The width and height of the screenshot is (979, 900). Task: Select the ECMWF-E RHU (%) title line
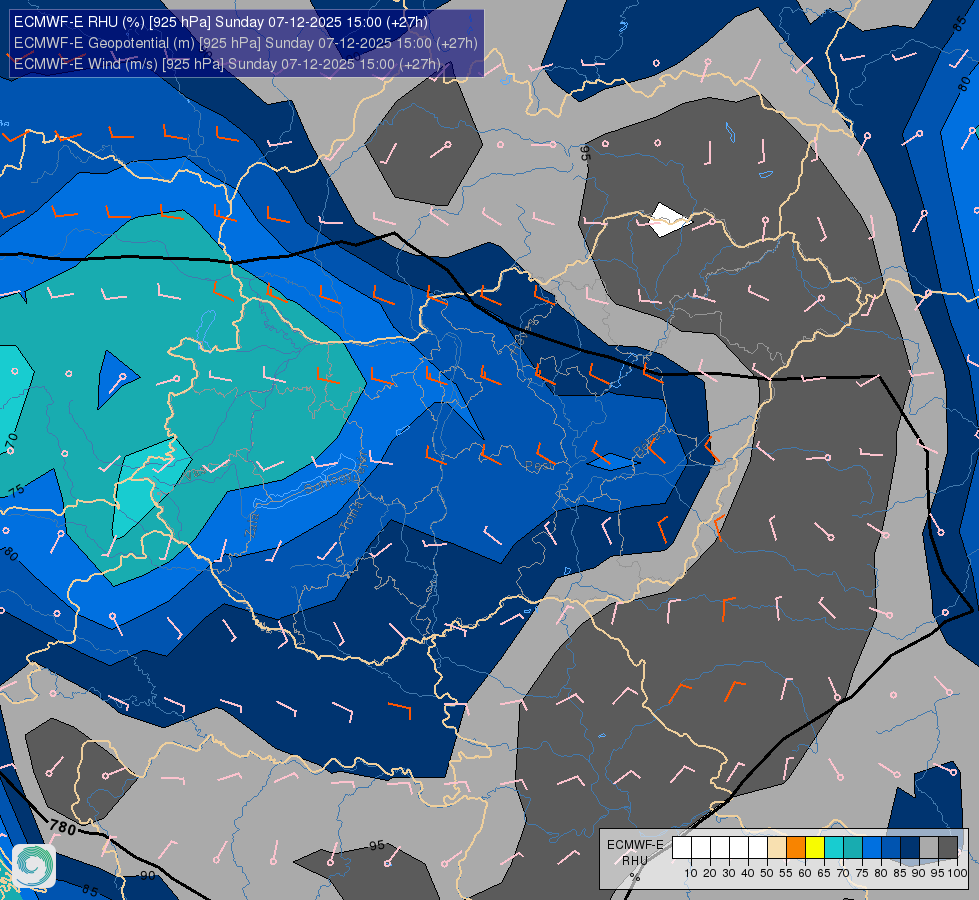pyautogui.click(x=220, y=22)
